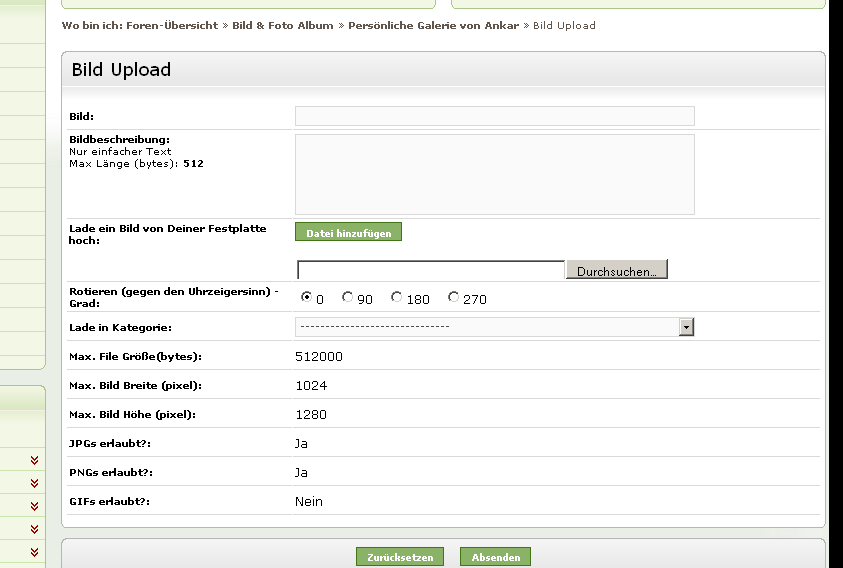Select the 90 degree rotation option
The height and width of the screenshot is (568, 843).
click(347, 297)
